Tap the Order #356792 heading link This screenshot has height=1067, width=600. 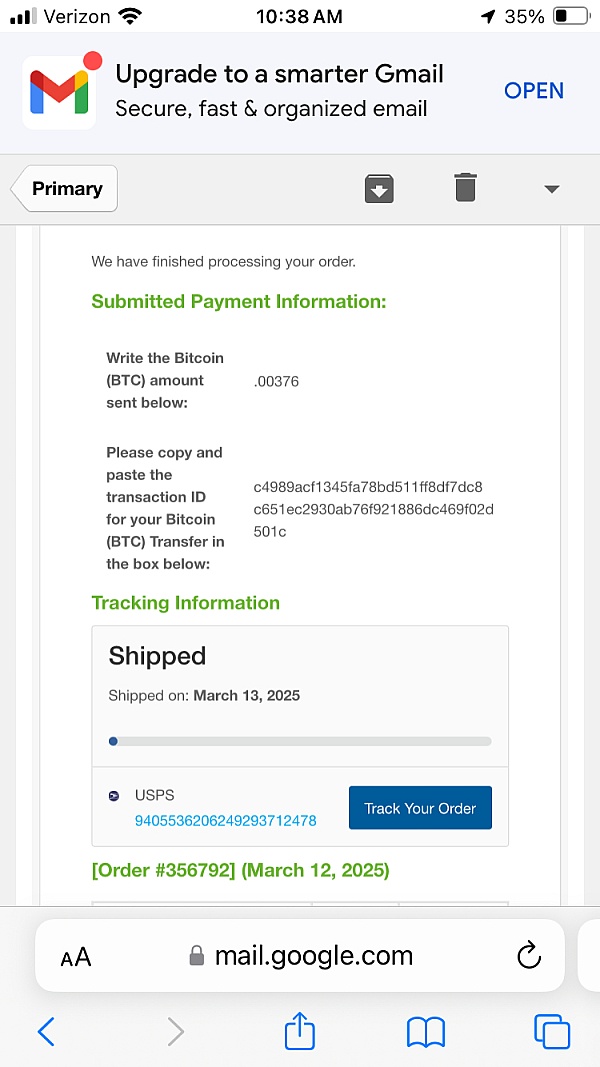240,870
